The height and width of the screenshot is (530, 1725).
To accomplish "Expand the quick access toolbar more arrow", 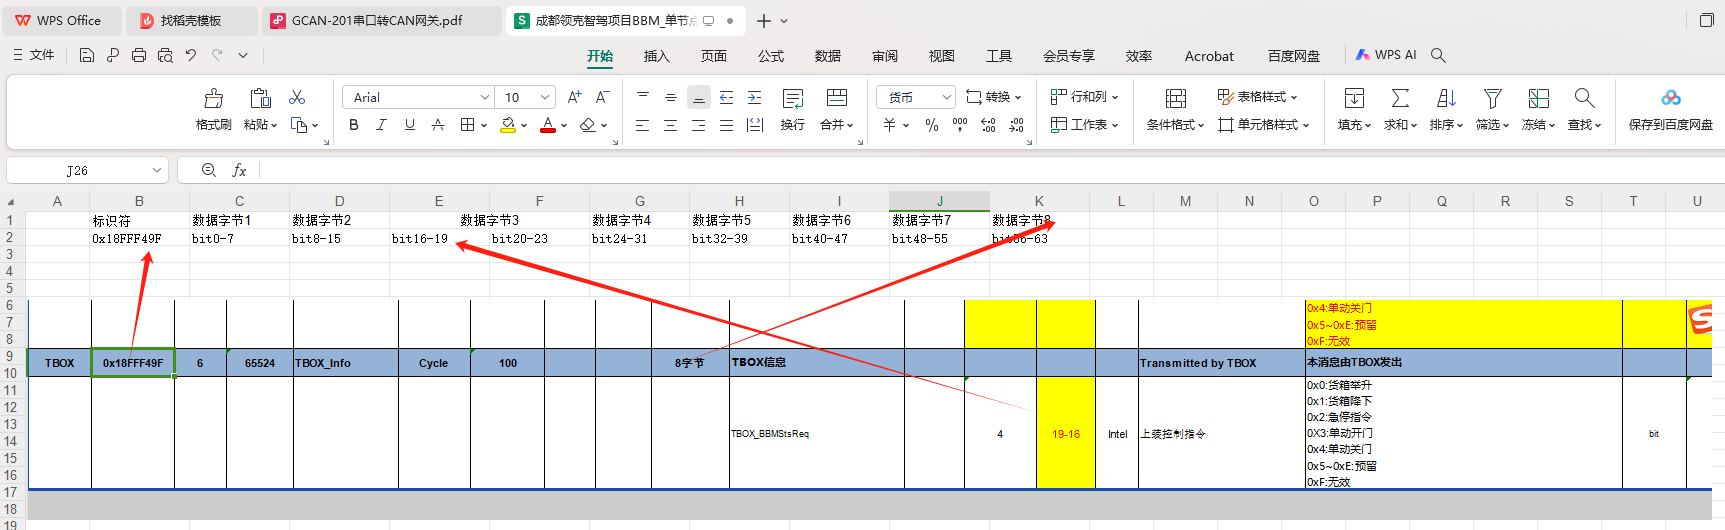I will (x=243, y=55).
